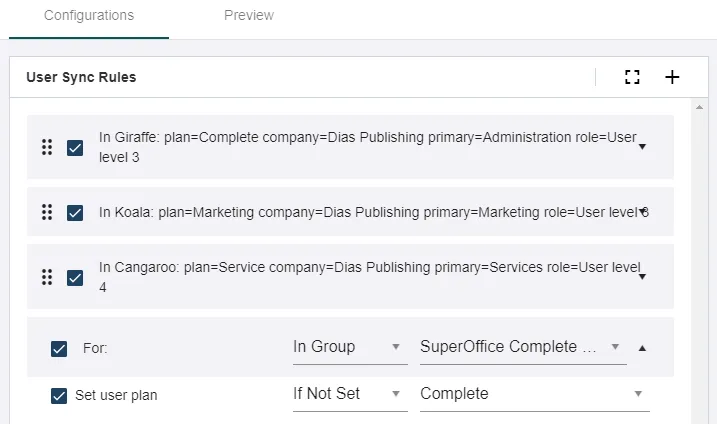Image resolution: width=717 pixels, height=424 pixels.
Task: Expand the Cangaroo rule arrow
Action: tap(642, 277)
